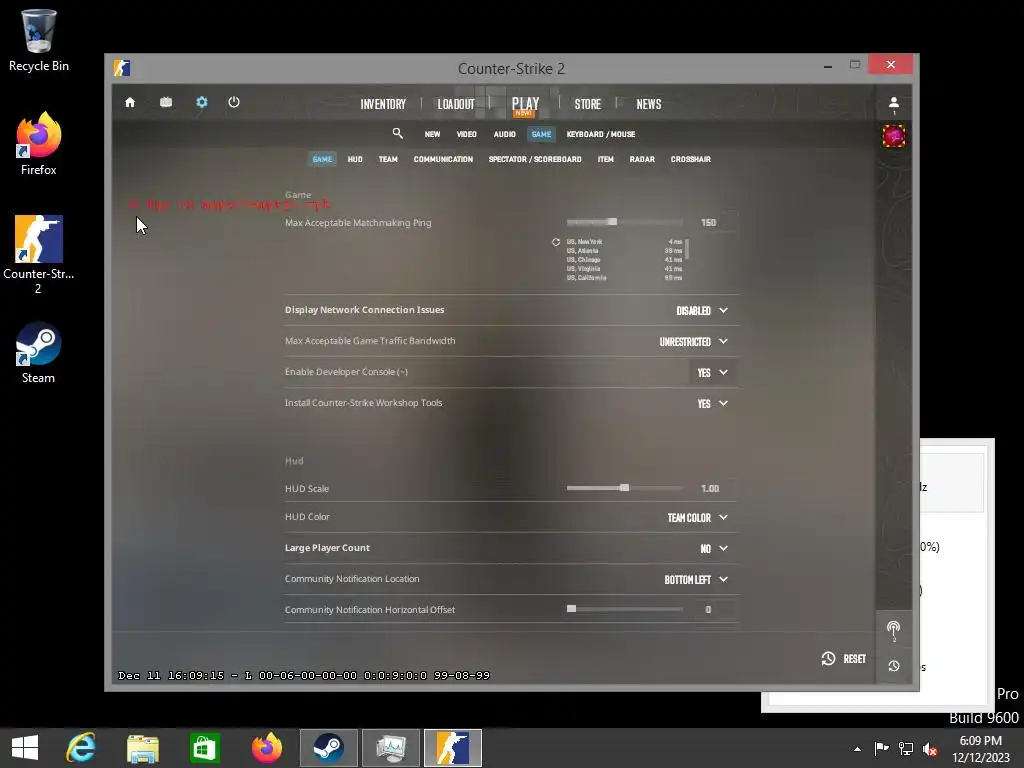Switch to Keyboard / Mouse settings tab

click(x=601, y=134)
